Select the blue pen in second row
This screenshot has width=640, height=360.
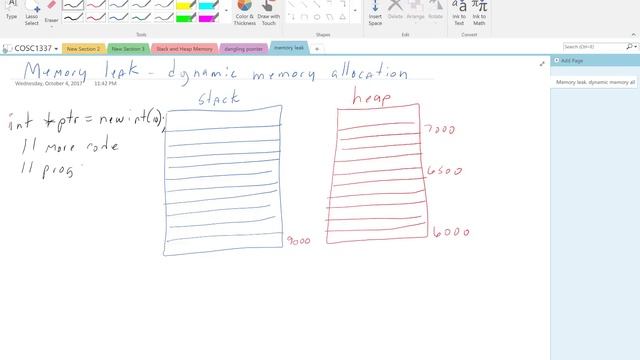click(x=119, y=18)
